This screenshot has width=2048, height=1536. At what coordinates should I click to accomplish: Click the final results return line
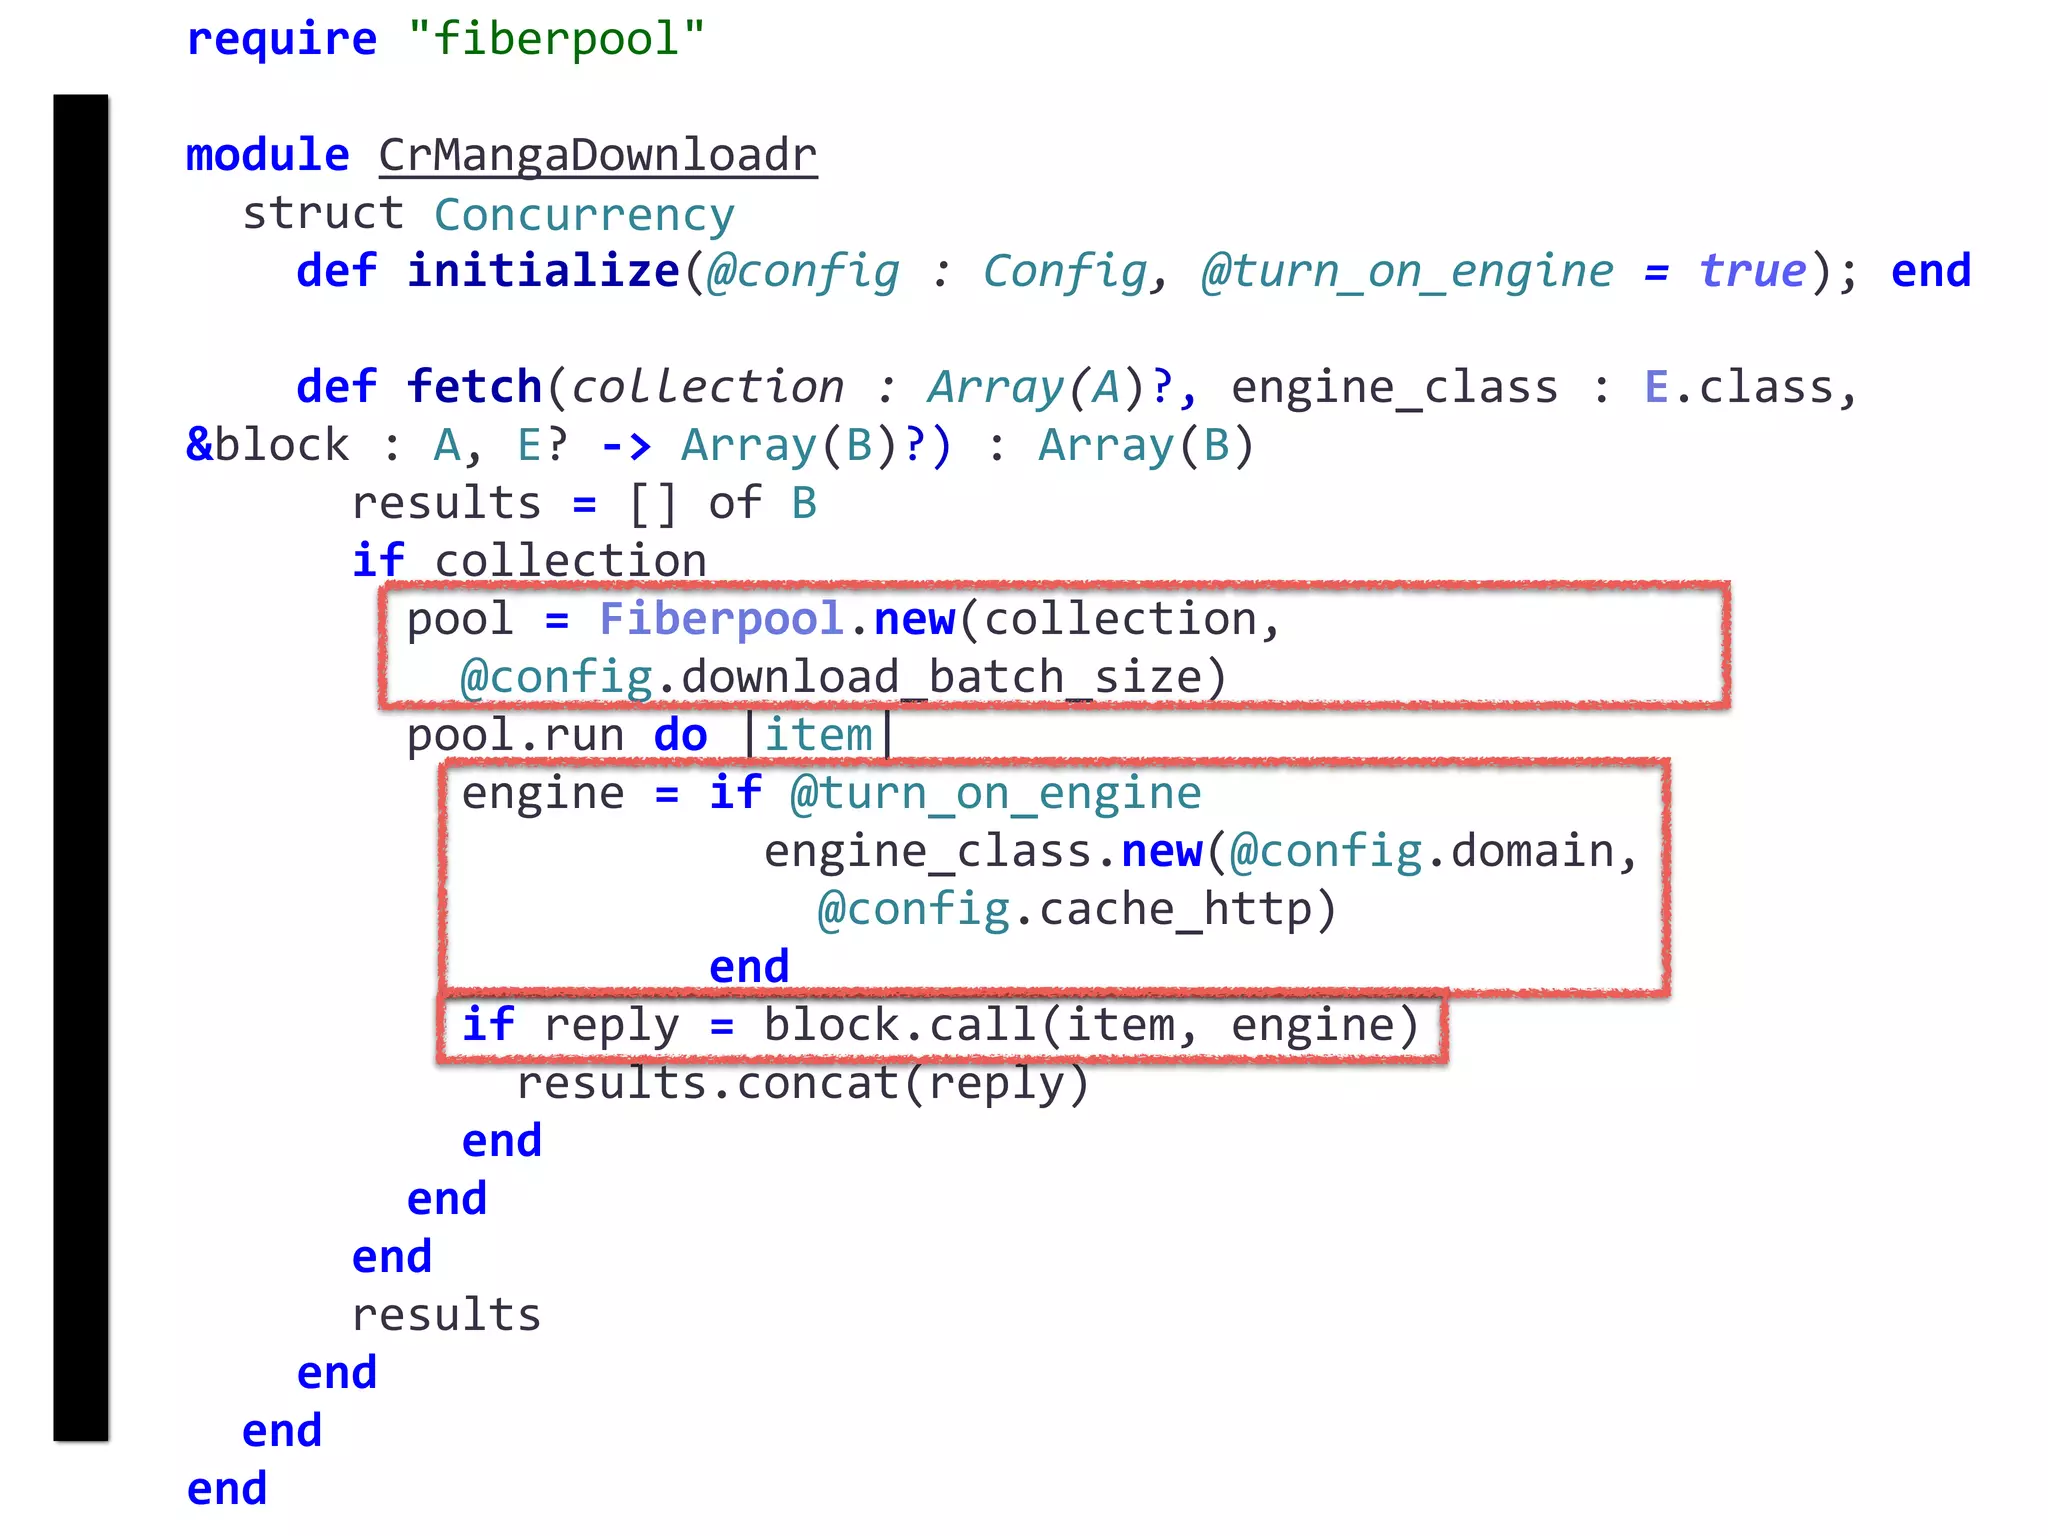tap(447, 1315)
